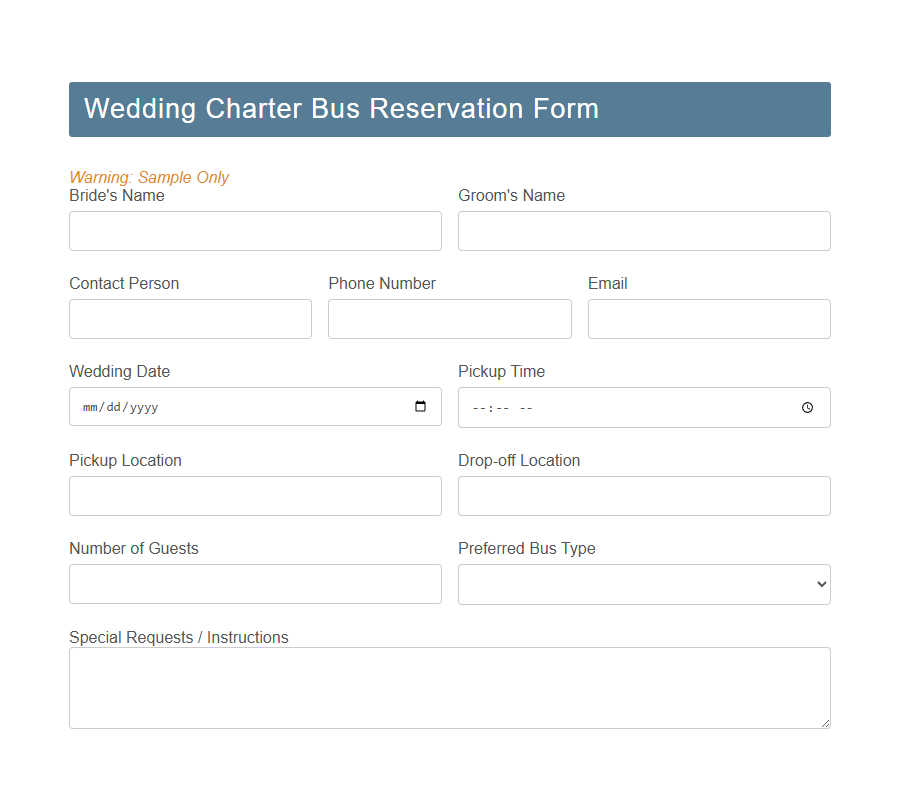900x801 pixels.
Task: Click the Preferred Bus Type combo box
Action: click(x=643, y=584)
